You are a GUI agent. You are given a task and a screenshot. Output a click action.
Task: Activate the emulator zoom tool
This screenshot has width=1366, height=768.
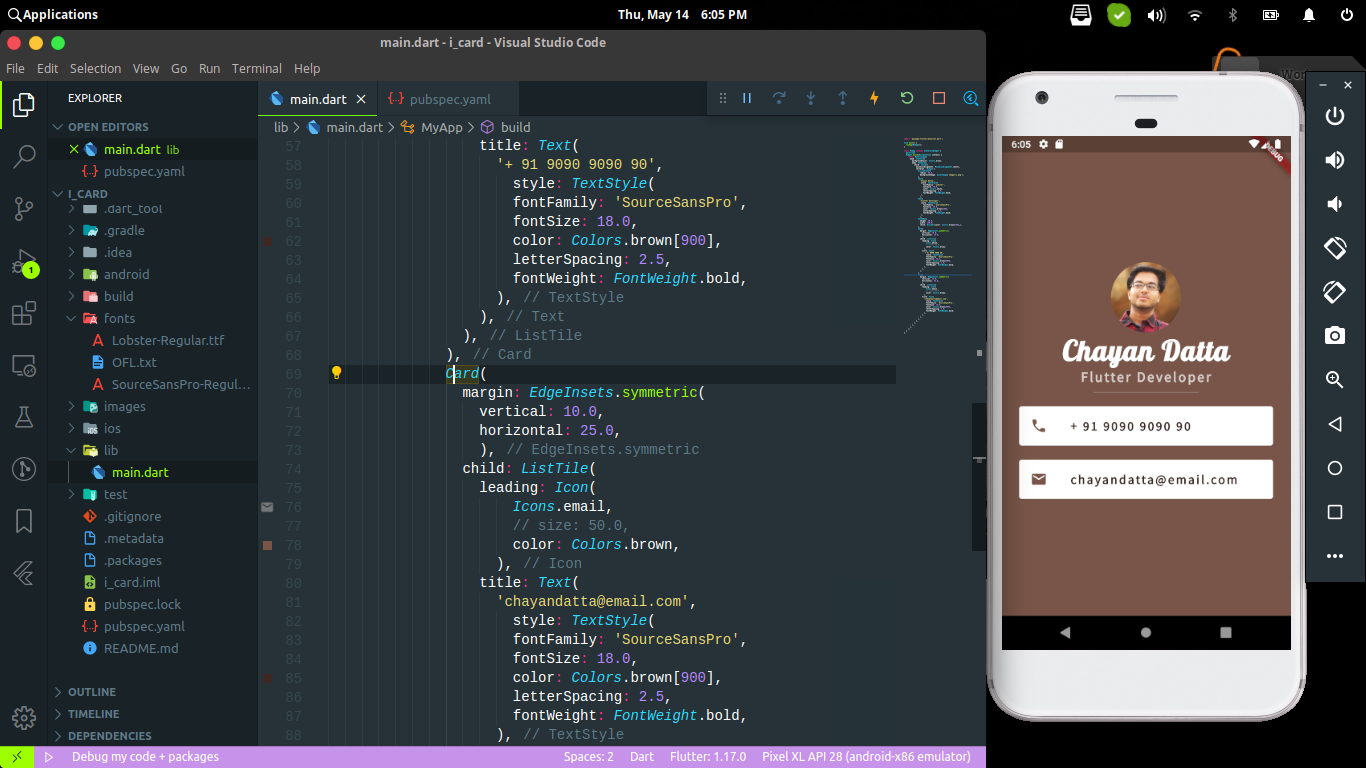pos(1335,380)
